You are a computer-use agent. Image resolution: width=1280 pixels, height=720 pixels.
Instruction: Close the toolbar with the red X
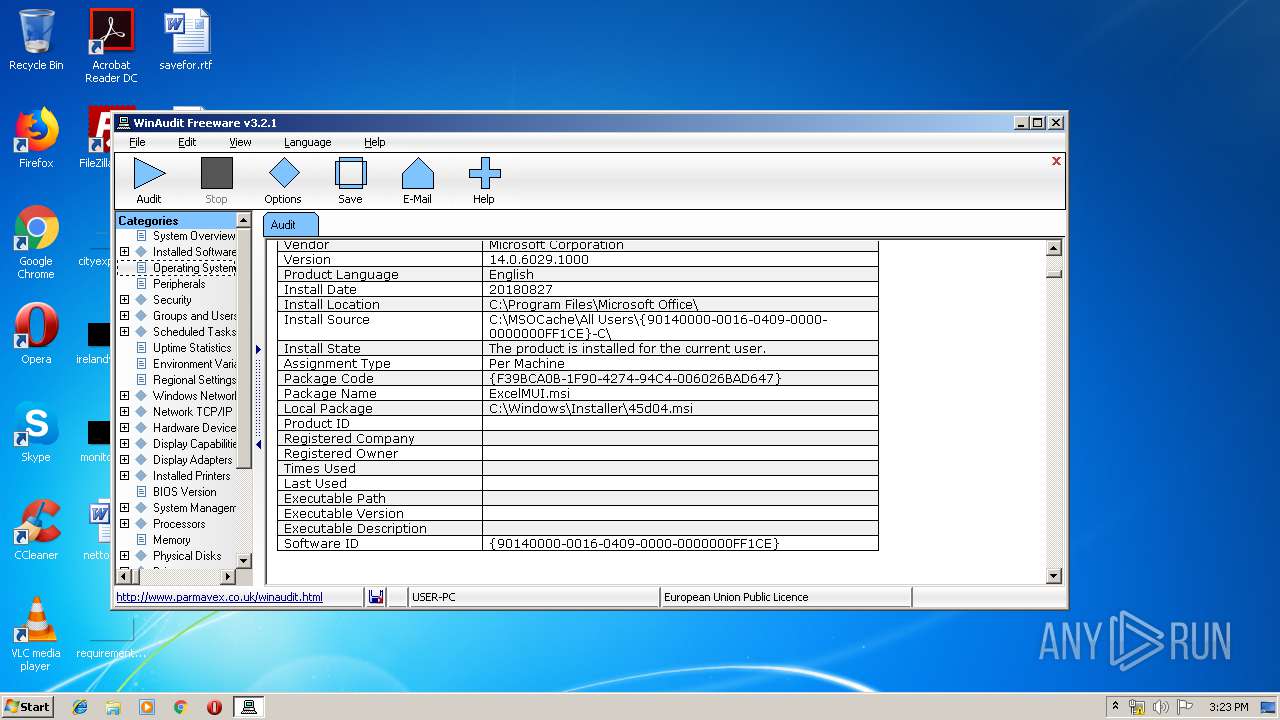[x=1056, y=161]
